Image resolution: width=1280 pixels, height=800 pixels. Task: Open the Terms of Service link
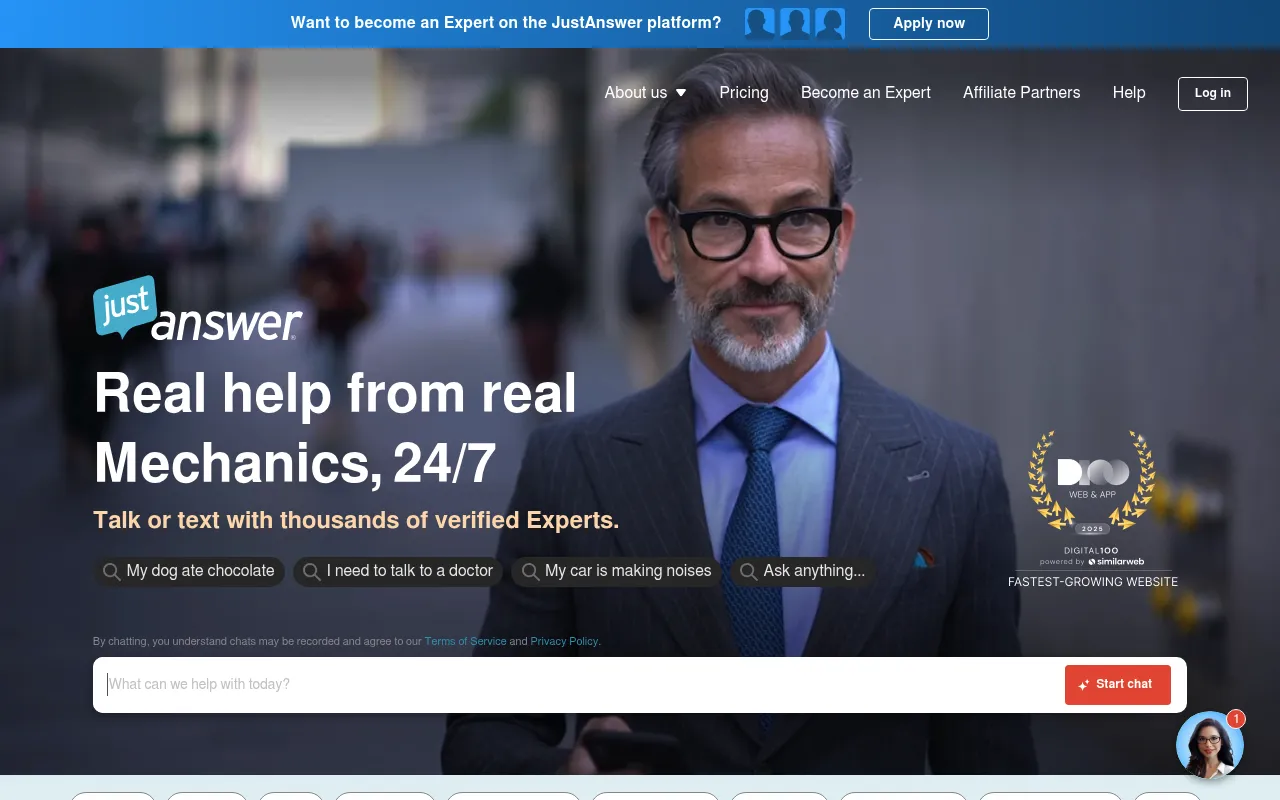tap(466, 641)
